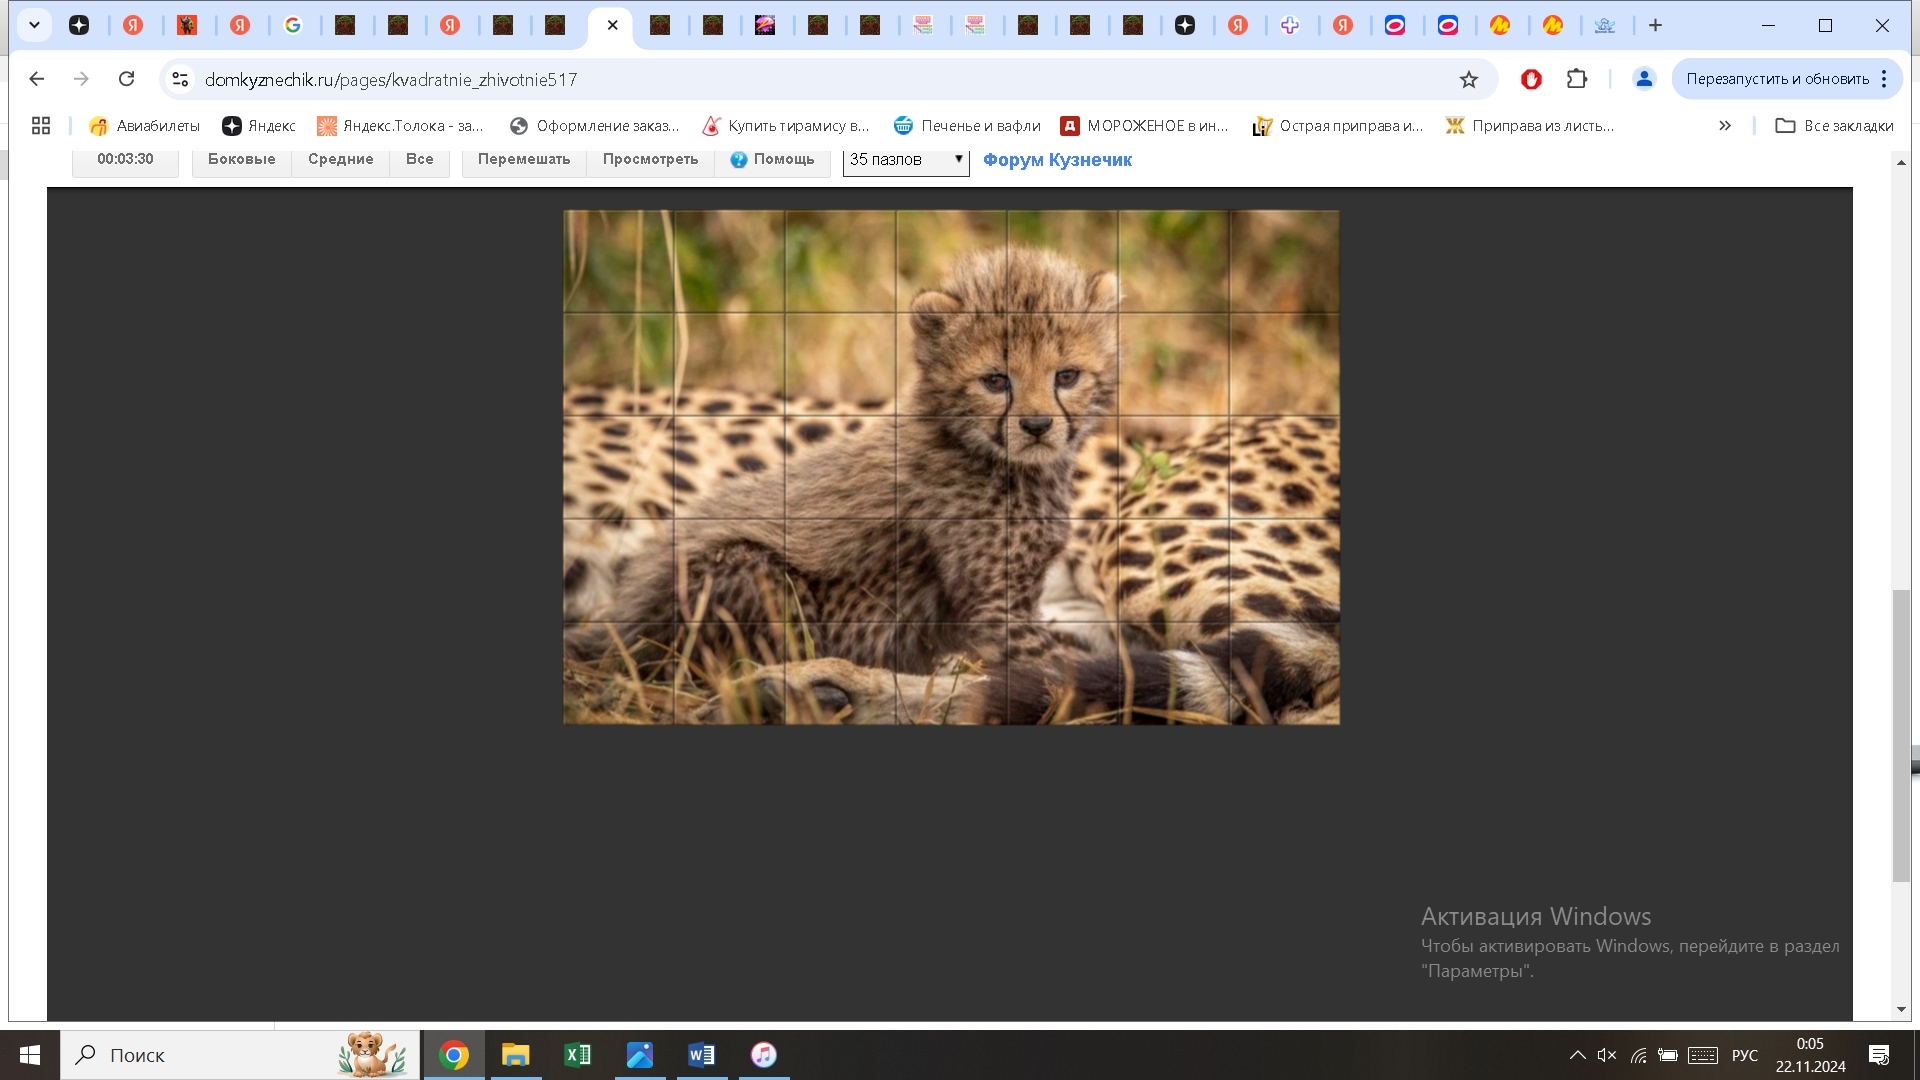Open the extensions puzzle-piece menu
This screenshot has height=1080, width=1920.
(x=1577, y=79)
